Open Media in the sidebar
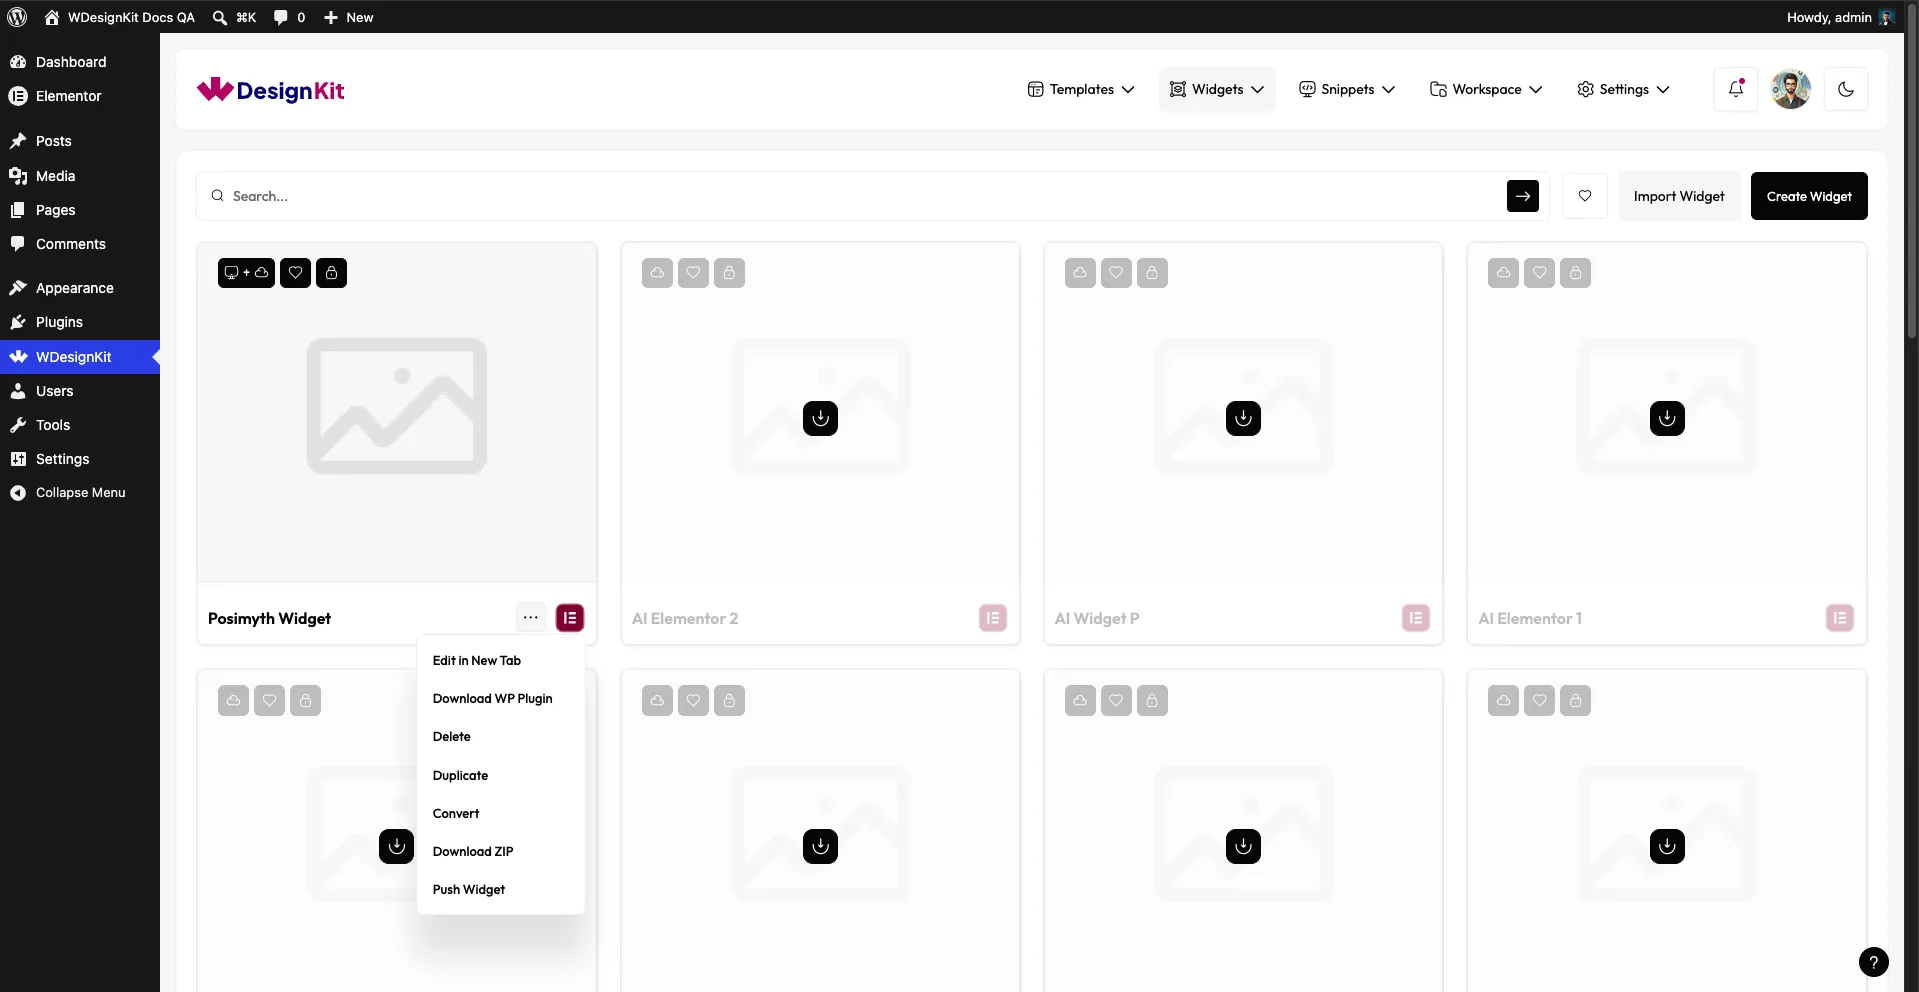 tap(80, 176)
